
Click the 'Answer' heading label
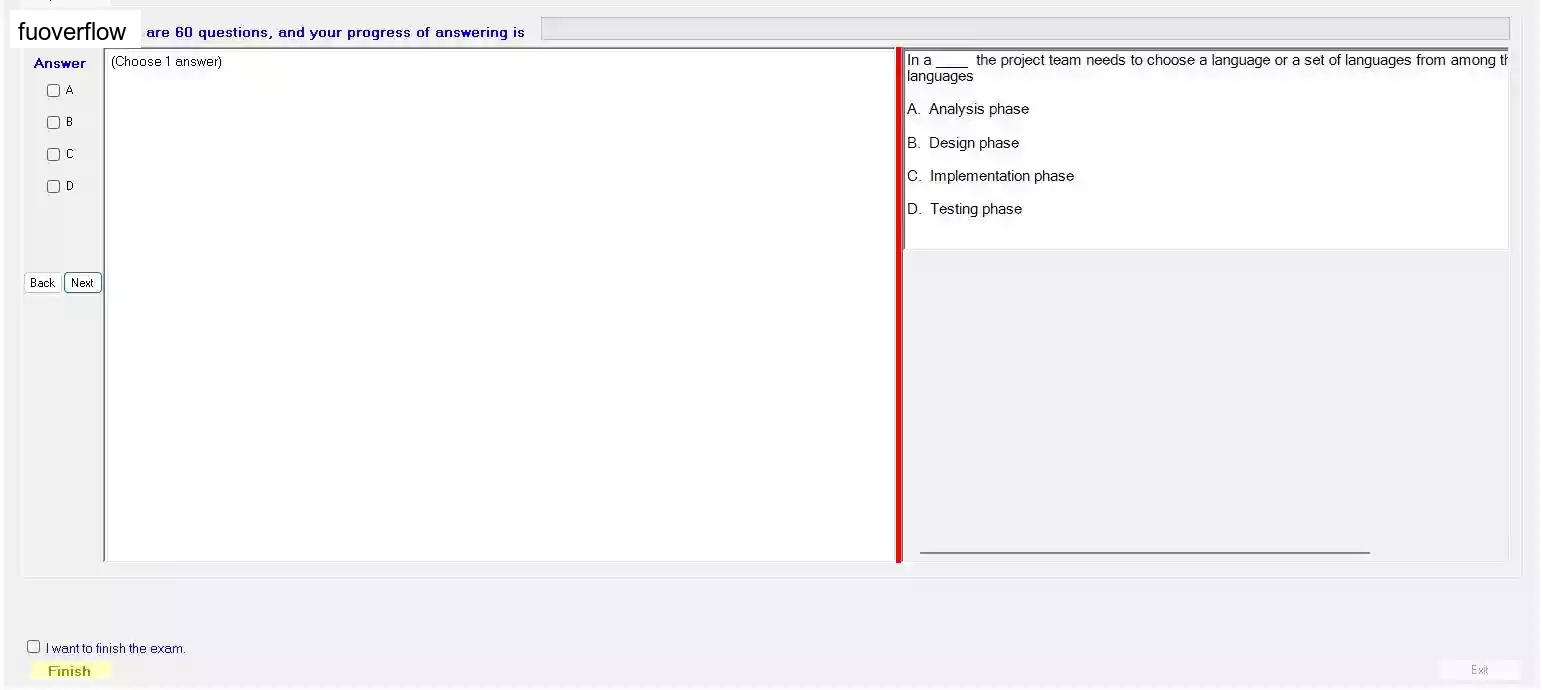(x=60, y=63)
